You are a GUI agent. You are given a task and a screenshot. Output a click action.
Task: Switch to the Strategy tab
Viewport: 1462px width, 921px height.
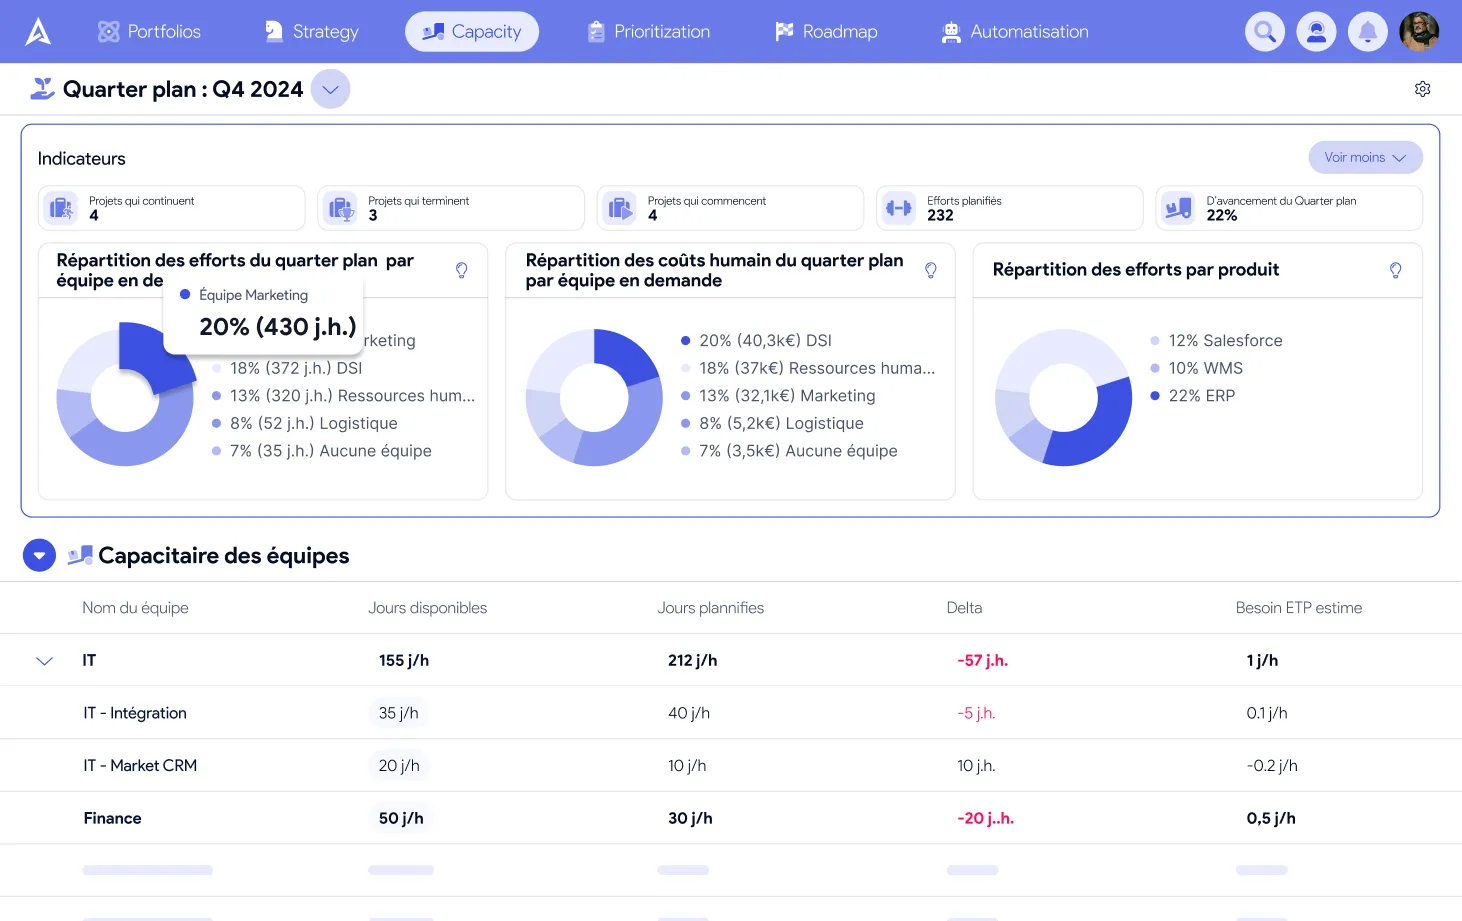pos(311,31)
